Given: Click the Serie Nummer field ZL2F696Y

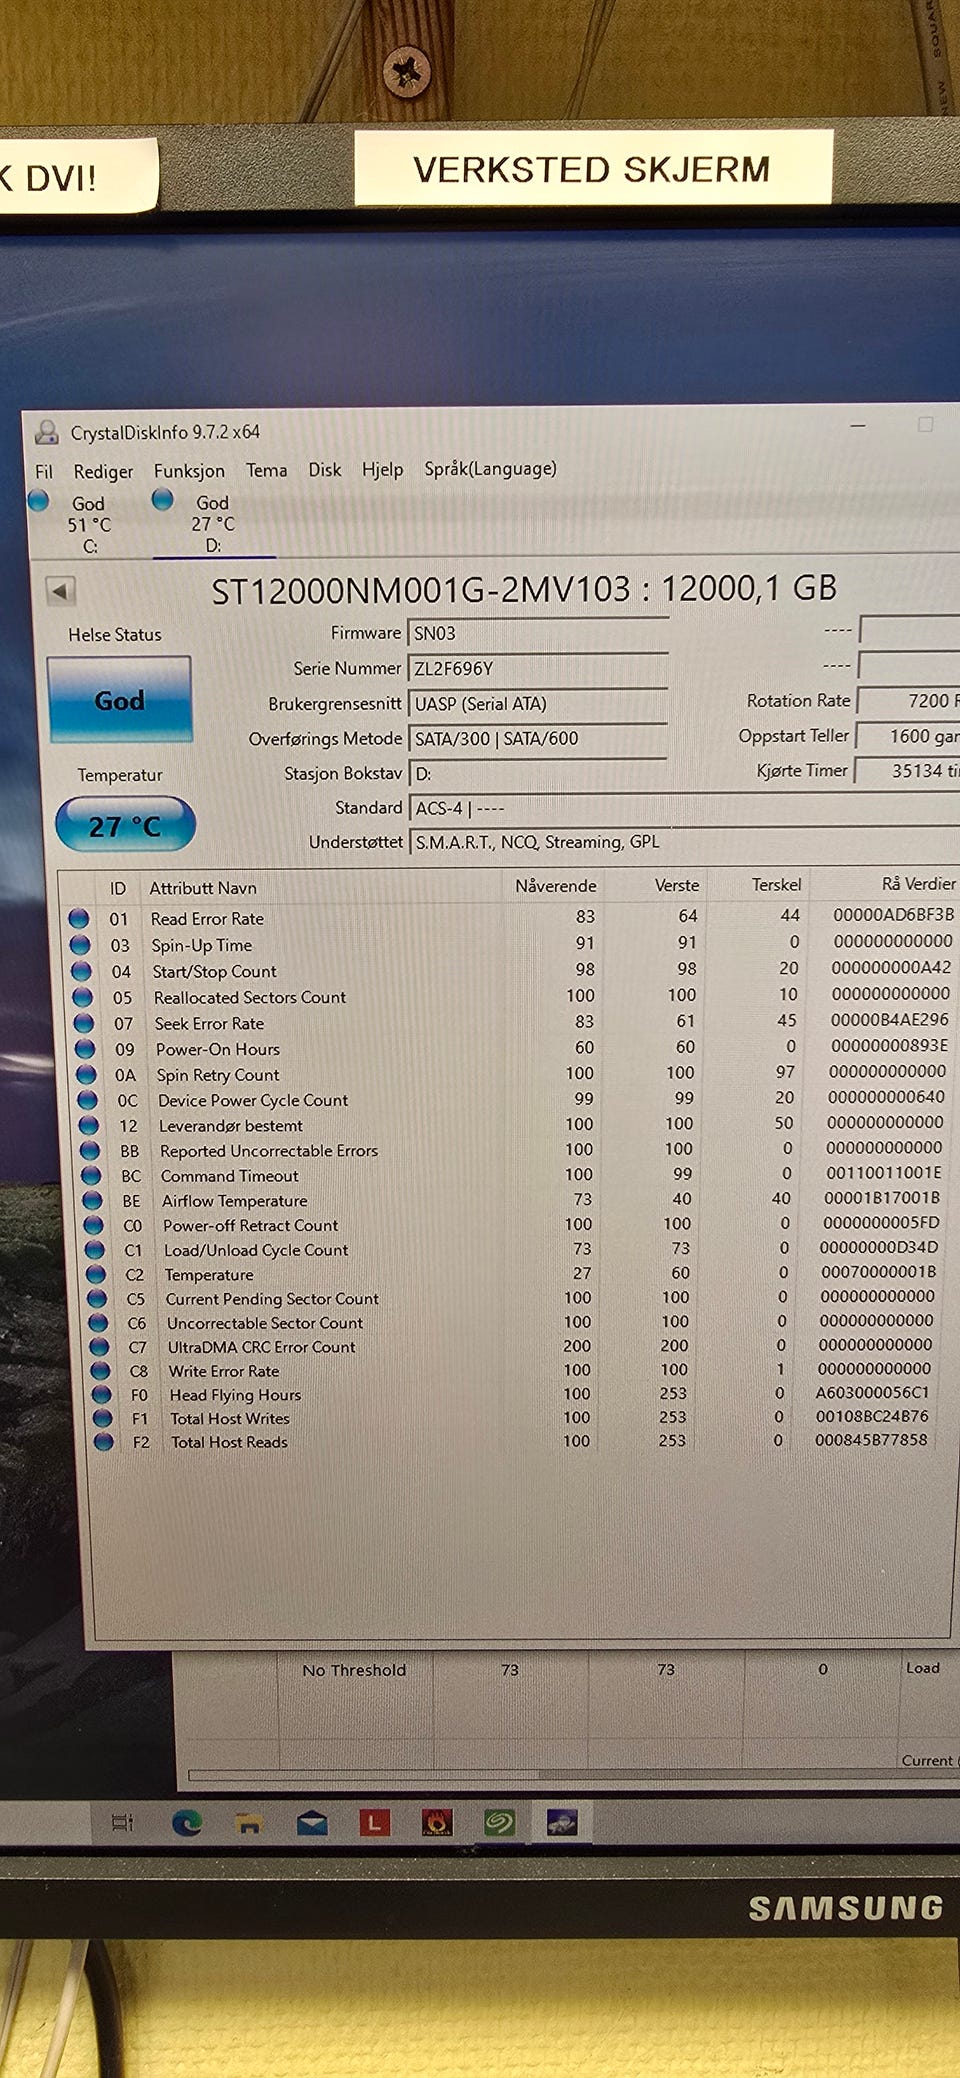Looking at the screenshot, I should tap(538, 668).
